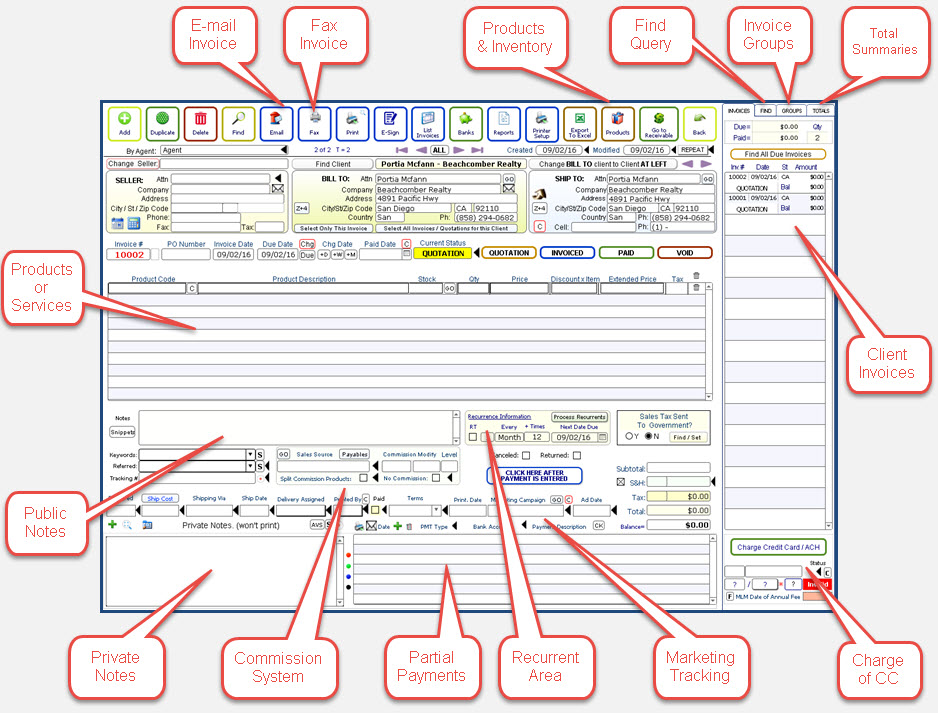Switch to the TOTALS tab

click(820, 110)
